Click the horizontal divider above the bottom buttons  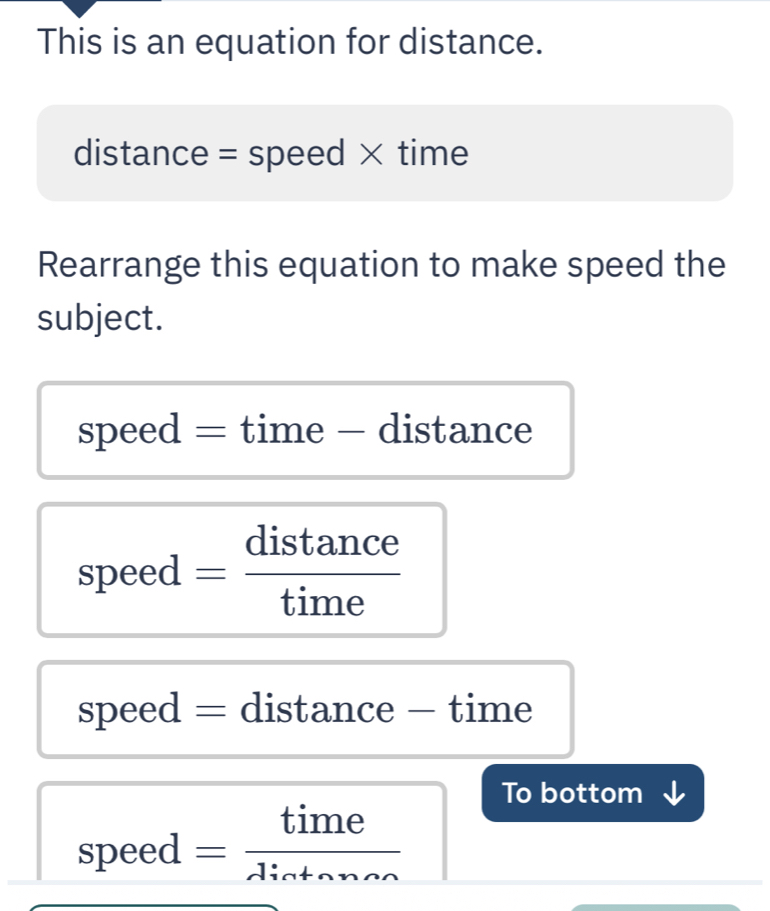(x=385, y=882)
